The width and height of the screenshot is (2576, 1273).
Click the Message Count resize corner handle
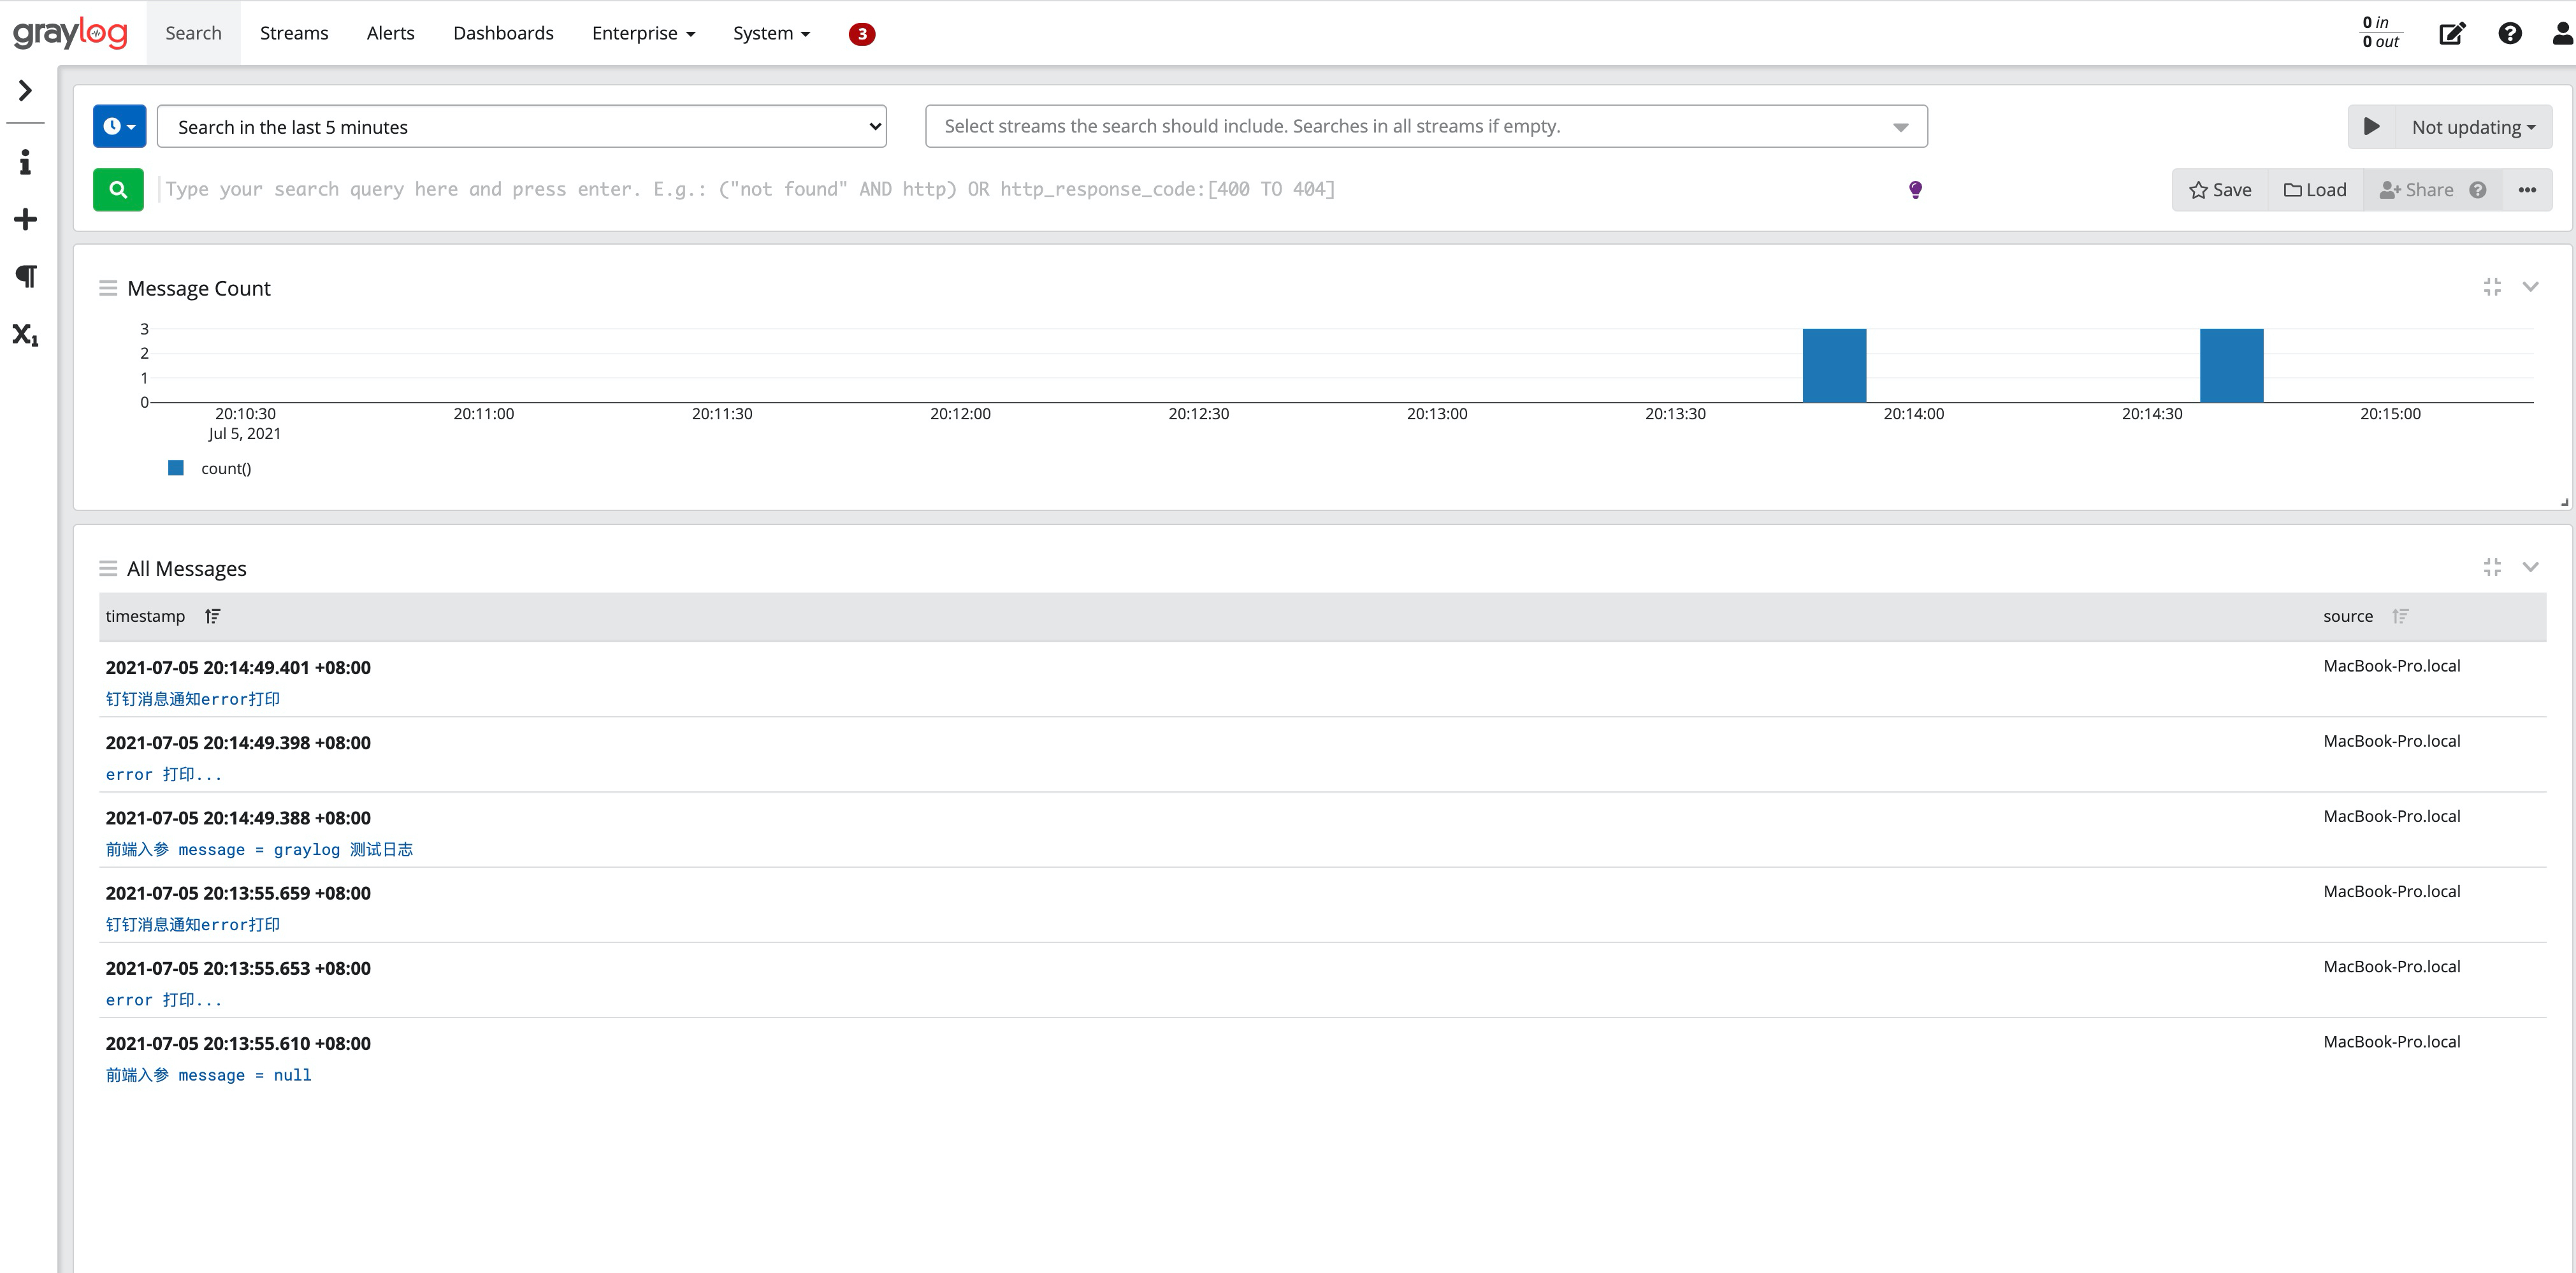tap(2564, 502)
